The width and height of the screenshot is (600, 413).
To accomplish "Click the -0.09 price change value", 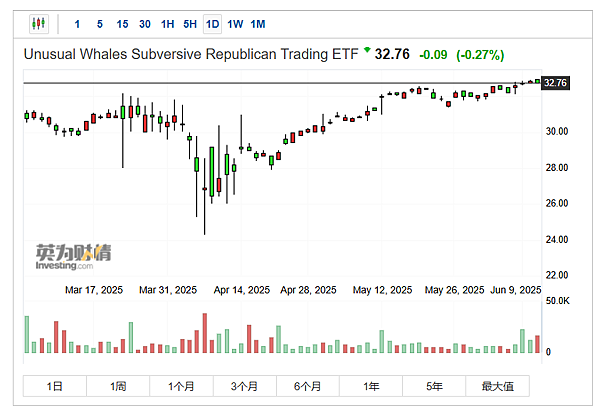I will tap(433, 55).
